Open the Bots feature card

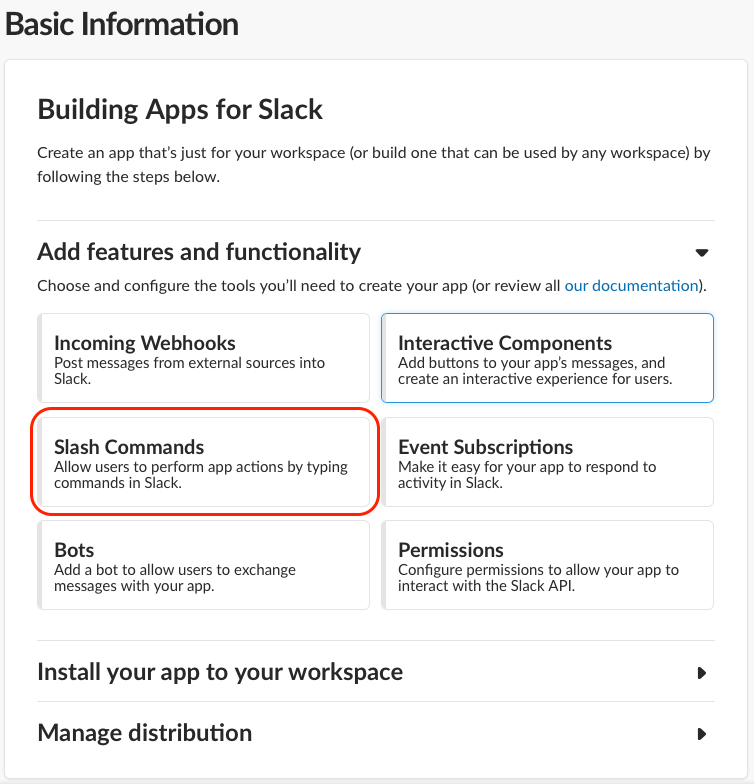tap(203, 564)
